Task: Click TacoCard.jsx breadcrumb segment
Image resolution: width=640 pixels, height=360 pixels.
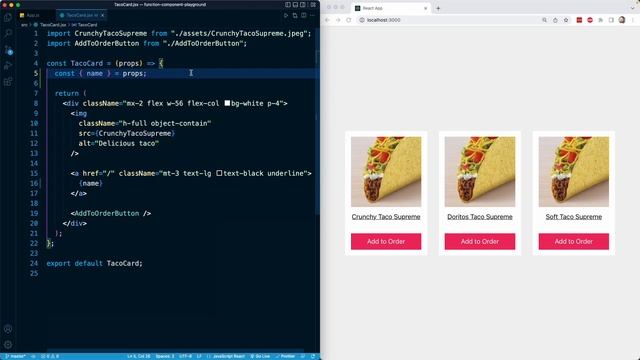Action: [53, 25]
